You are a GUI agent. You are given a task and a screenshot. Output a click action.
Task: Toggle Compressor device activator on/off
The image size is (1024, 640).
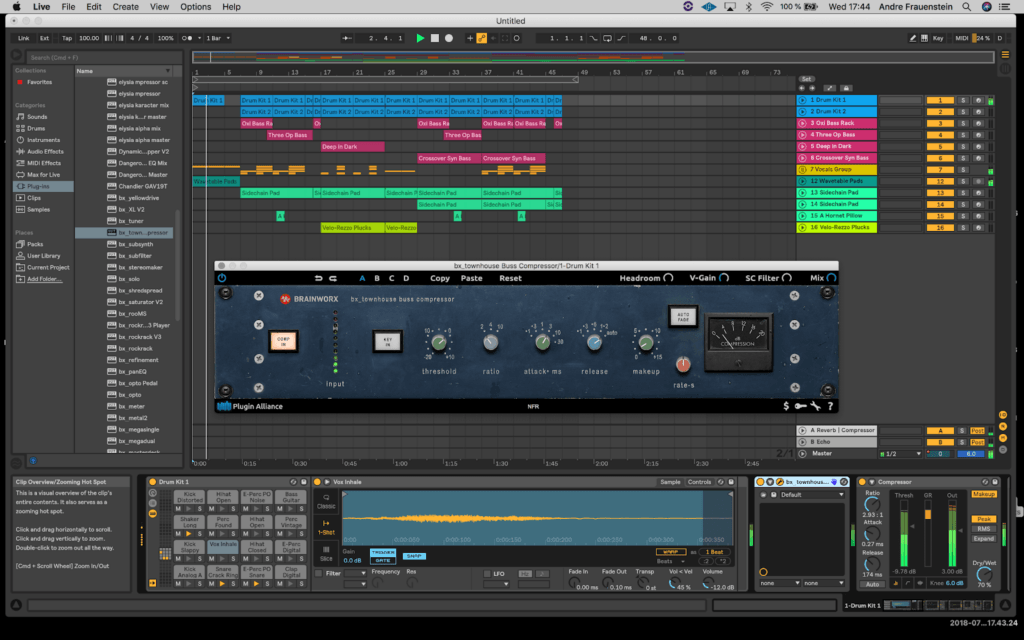coord(862,482)
